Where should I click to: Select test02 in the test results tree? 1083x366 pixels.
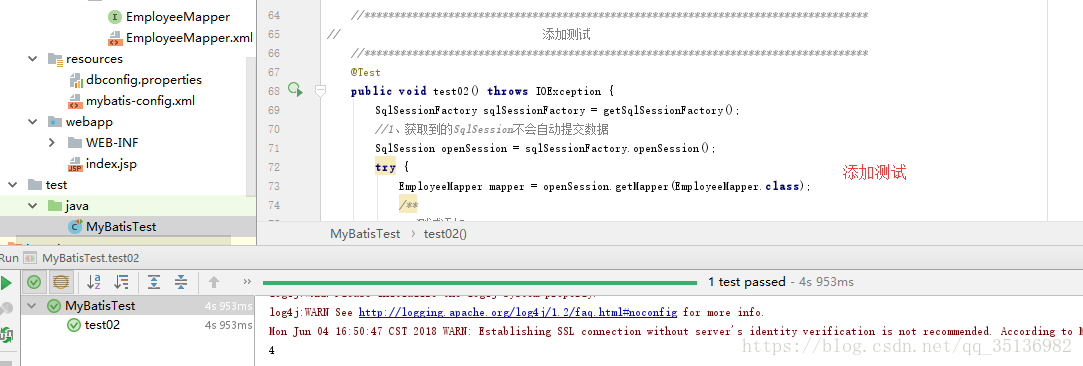click(x=102, y=325)
